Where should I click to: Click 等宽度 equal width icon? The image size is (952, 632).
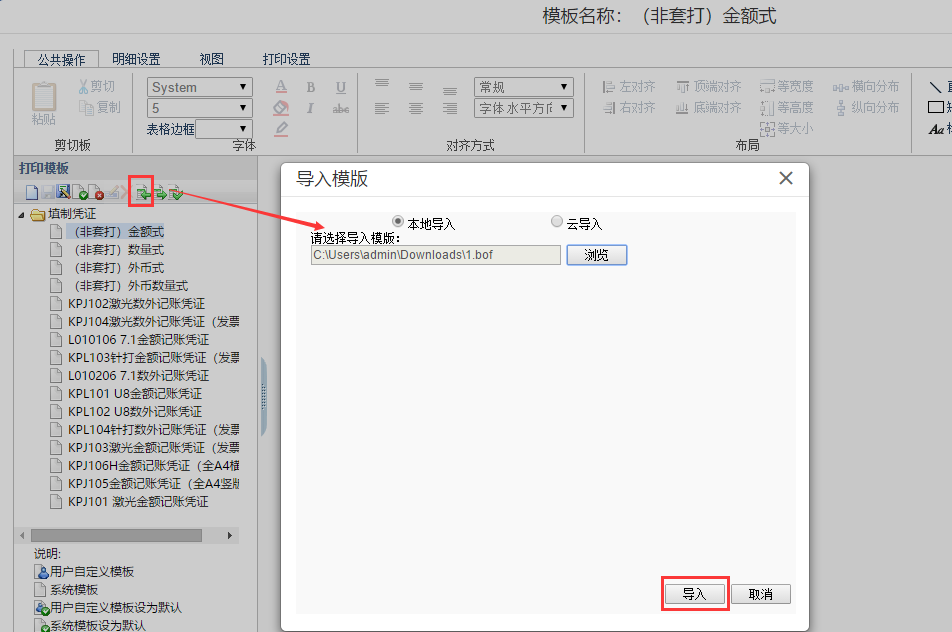coord(767,87)
